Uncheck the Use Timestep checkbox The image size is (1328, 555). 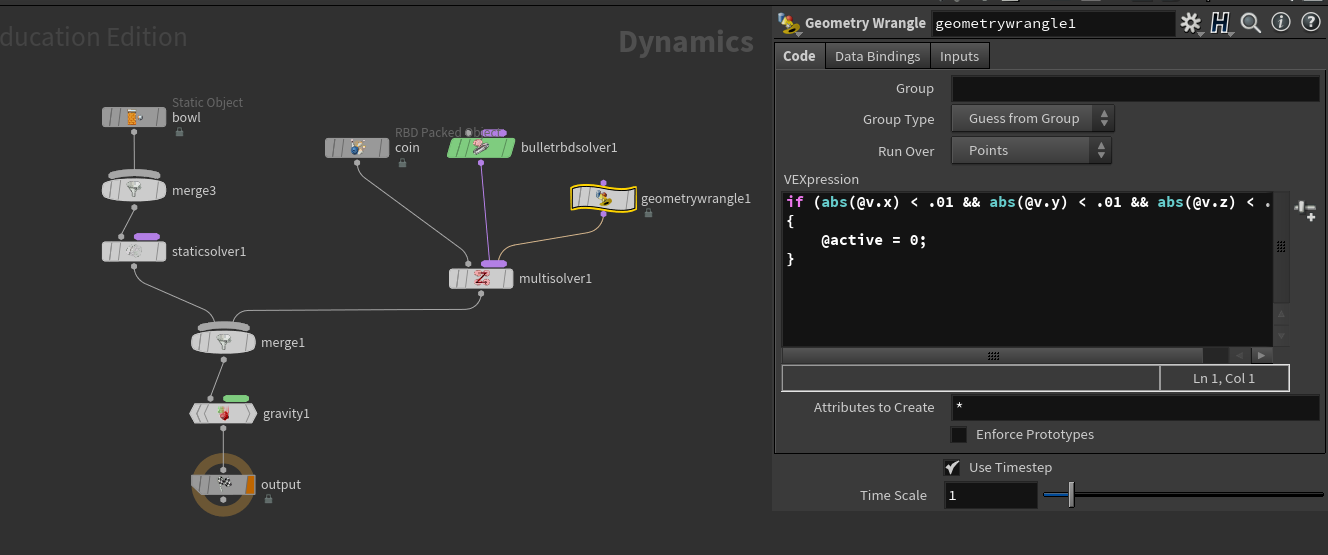click(x=952, y=467)
